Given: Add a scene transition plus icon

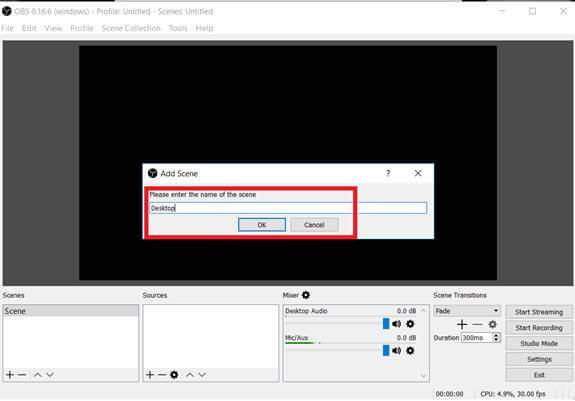Looking at the screenshot, I should pyautogui.click(x=462, y=324).
